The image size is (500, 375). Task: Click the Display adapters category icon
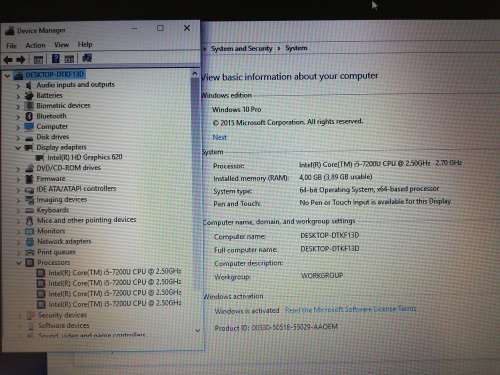pyautogui.click(x=29, y=147)
